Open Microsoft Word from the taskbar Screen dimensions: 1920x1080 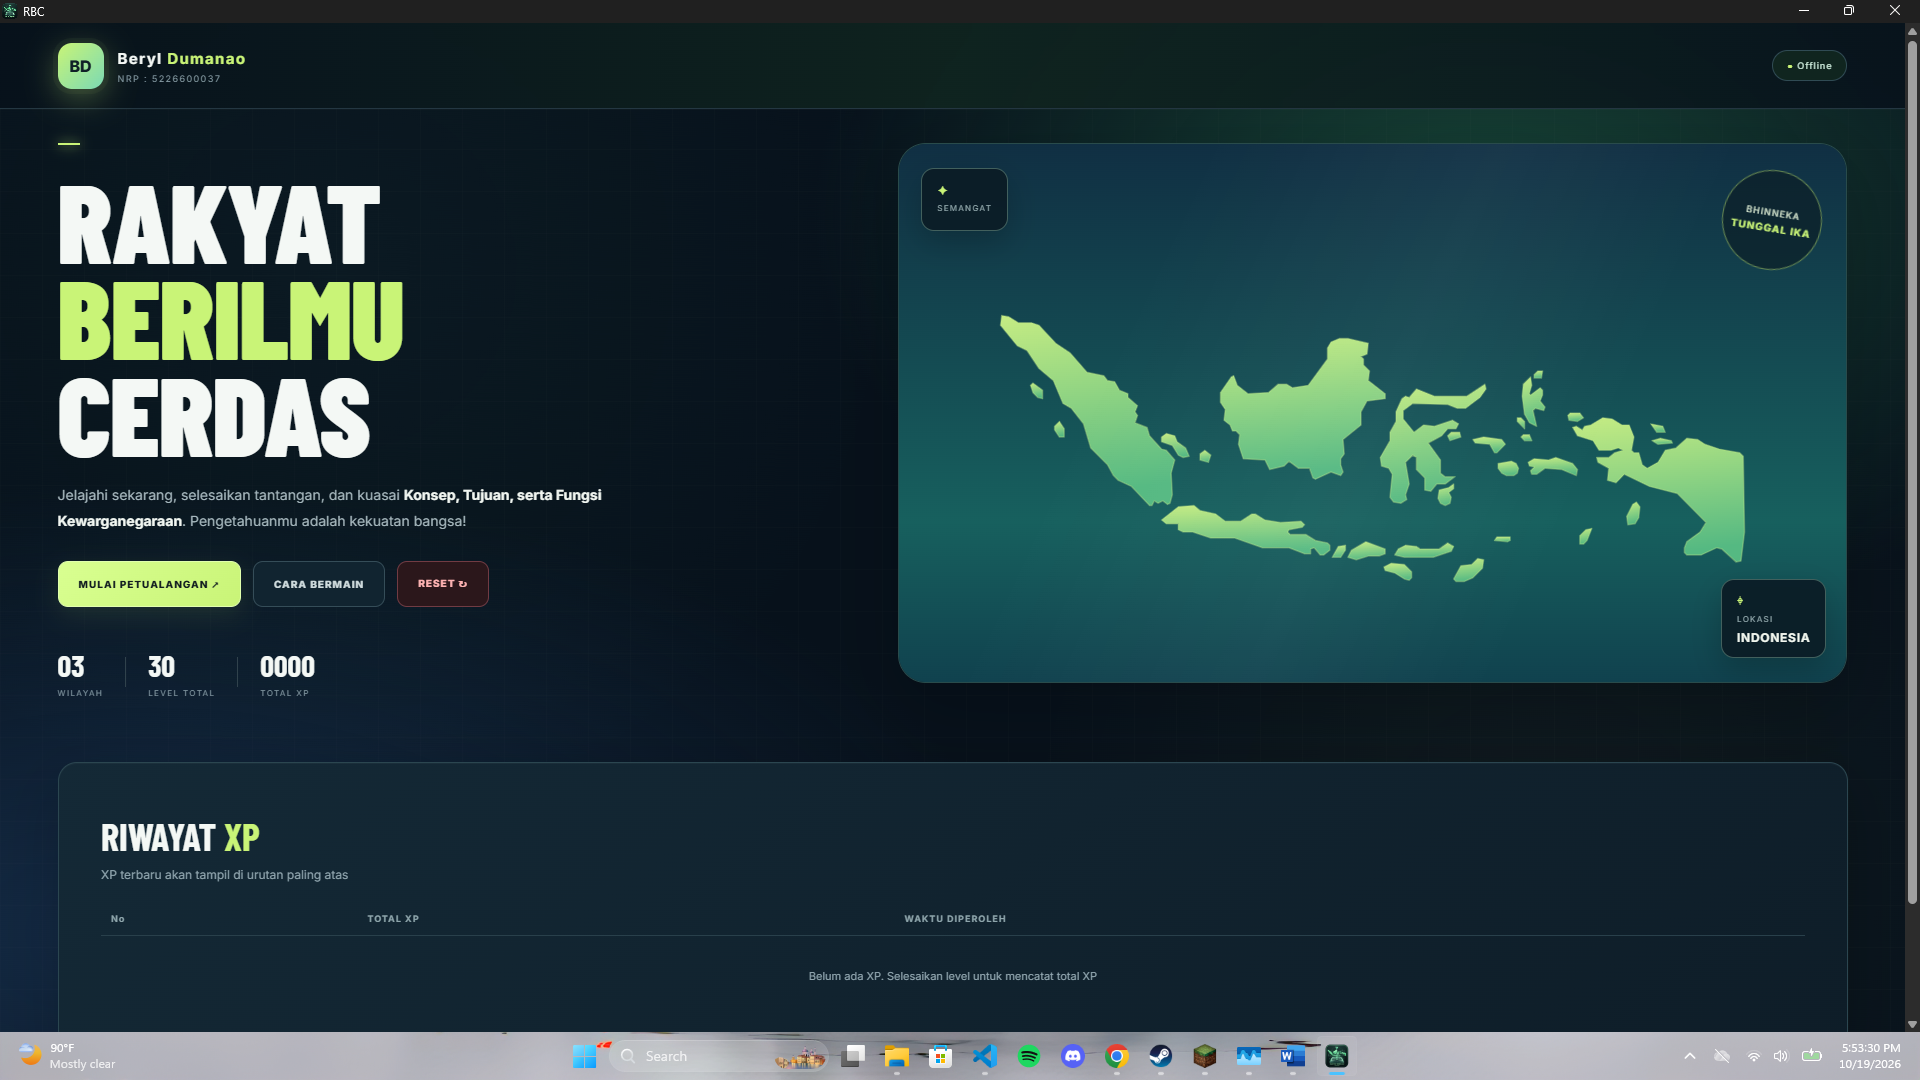tap(1293, 1056)
